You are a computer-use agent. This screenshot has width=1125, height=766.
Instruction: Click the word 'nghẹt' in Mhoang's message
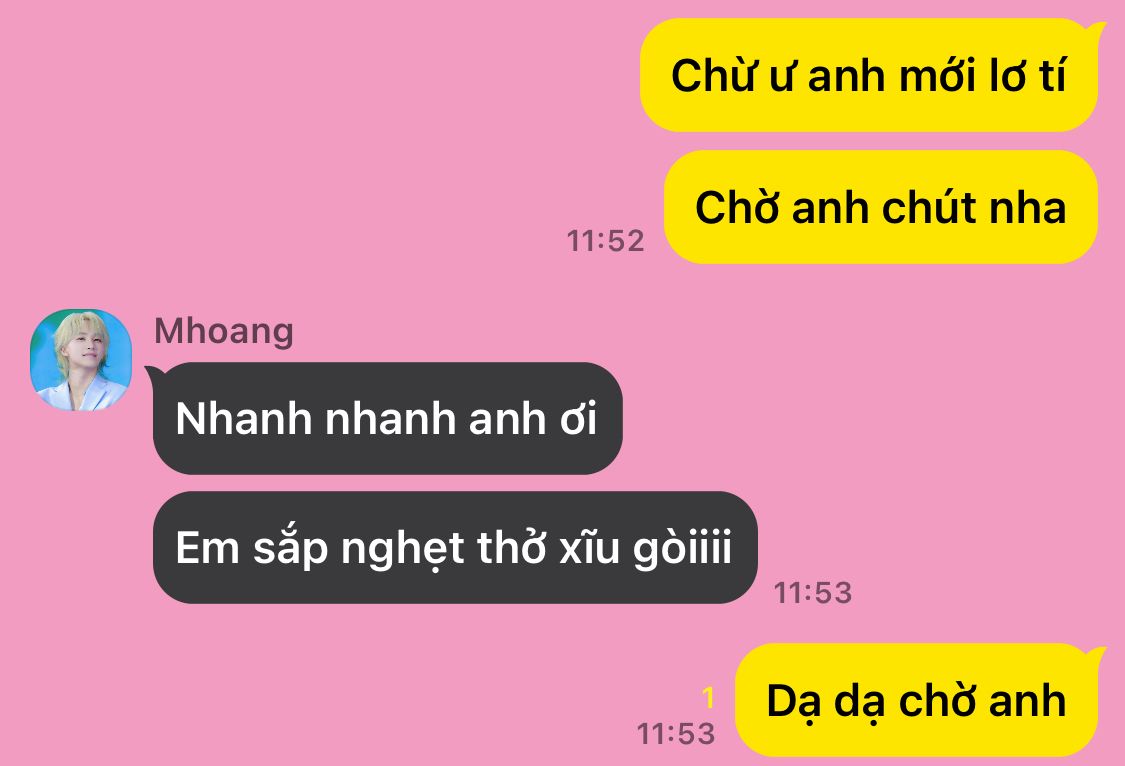pos(403,549)
